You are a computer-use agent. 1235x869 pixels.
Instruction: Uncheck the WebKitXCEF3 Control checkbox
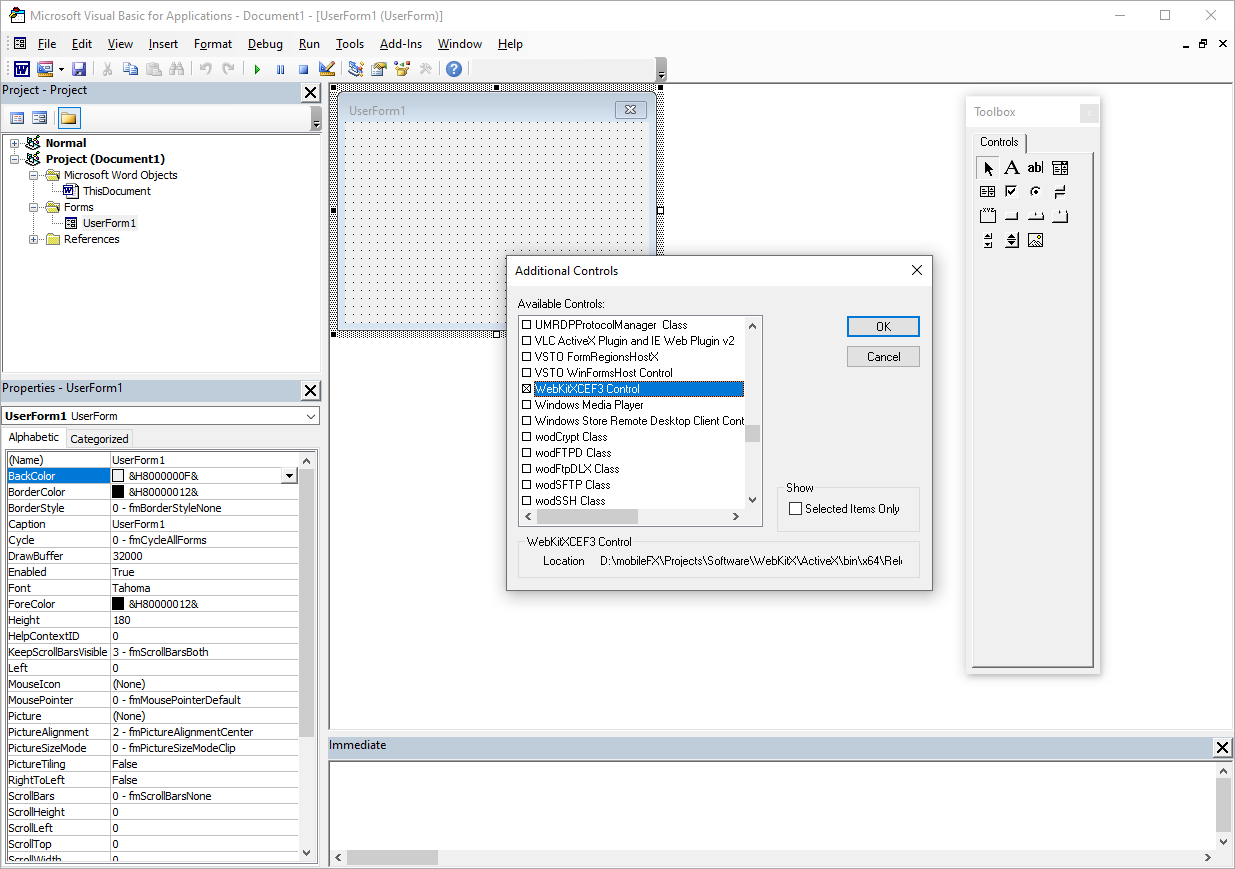tap(527, 389)
